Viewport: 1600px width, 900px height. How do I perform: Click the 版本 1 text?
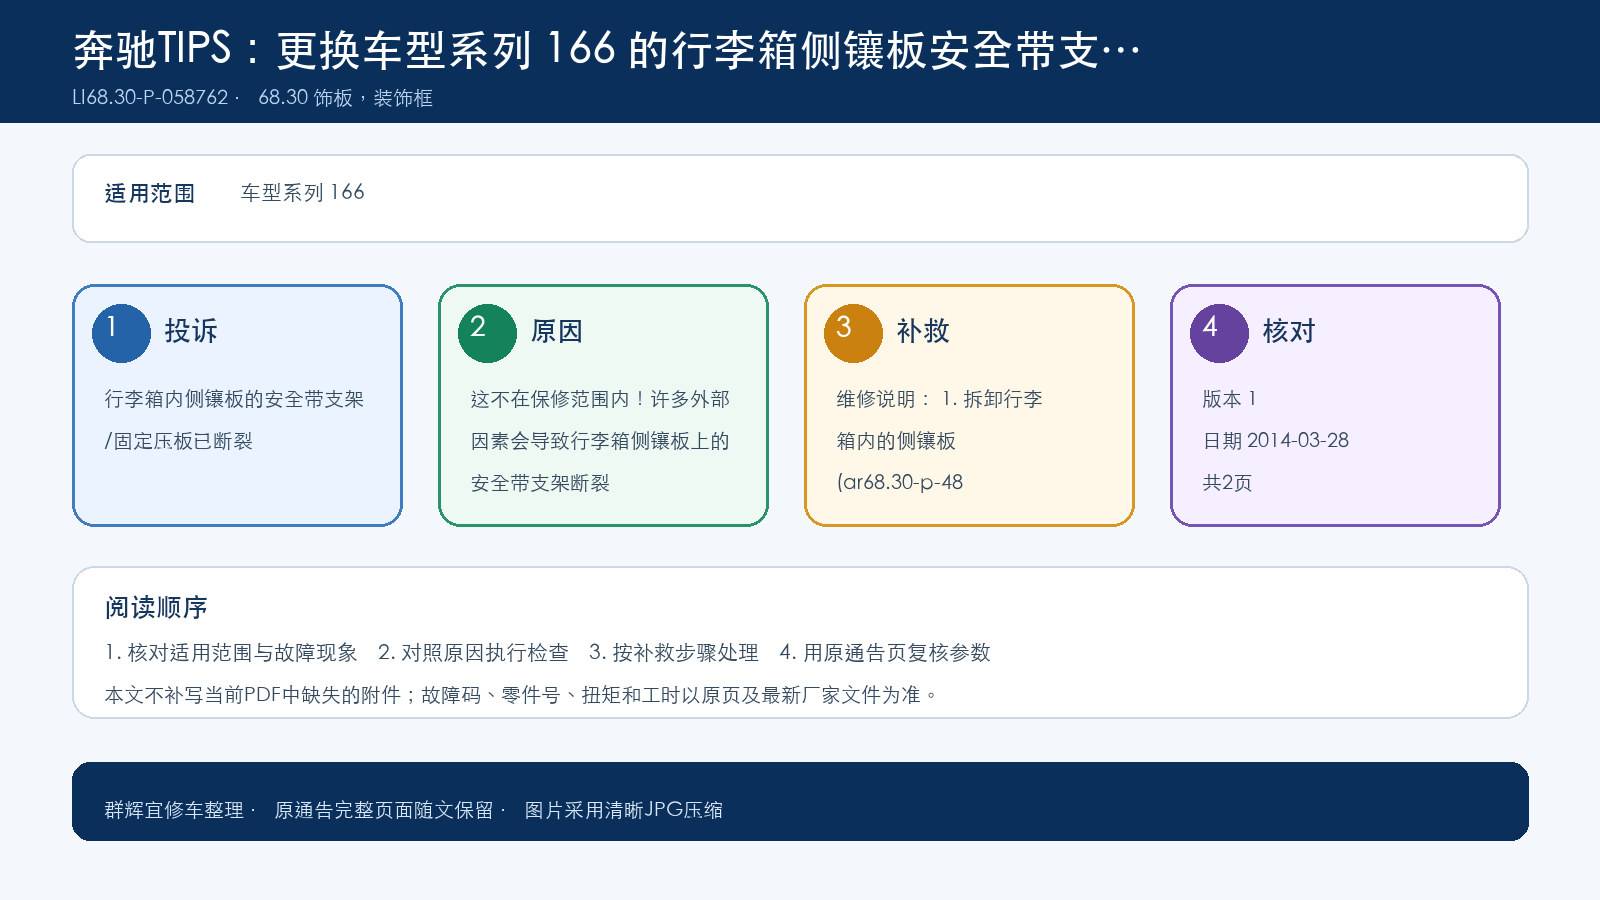(1229, 399)
